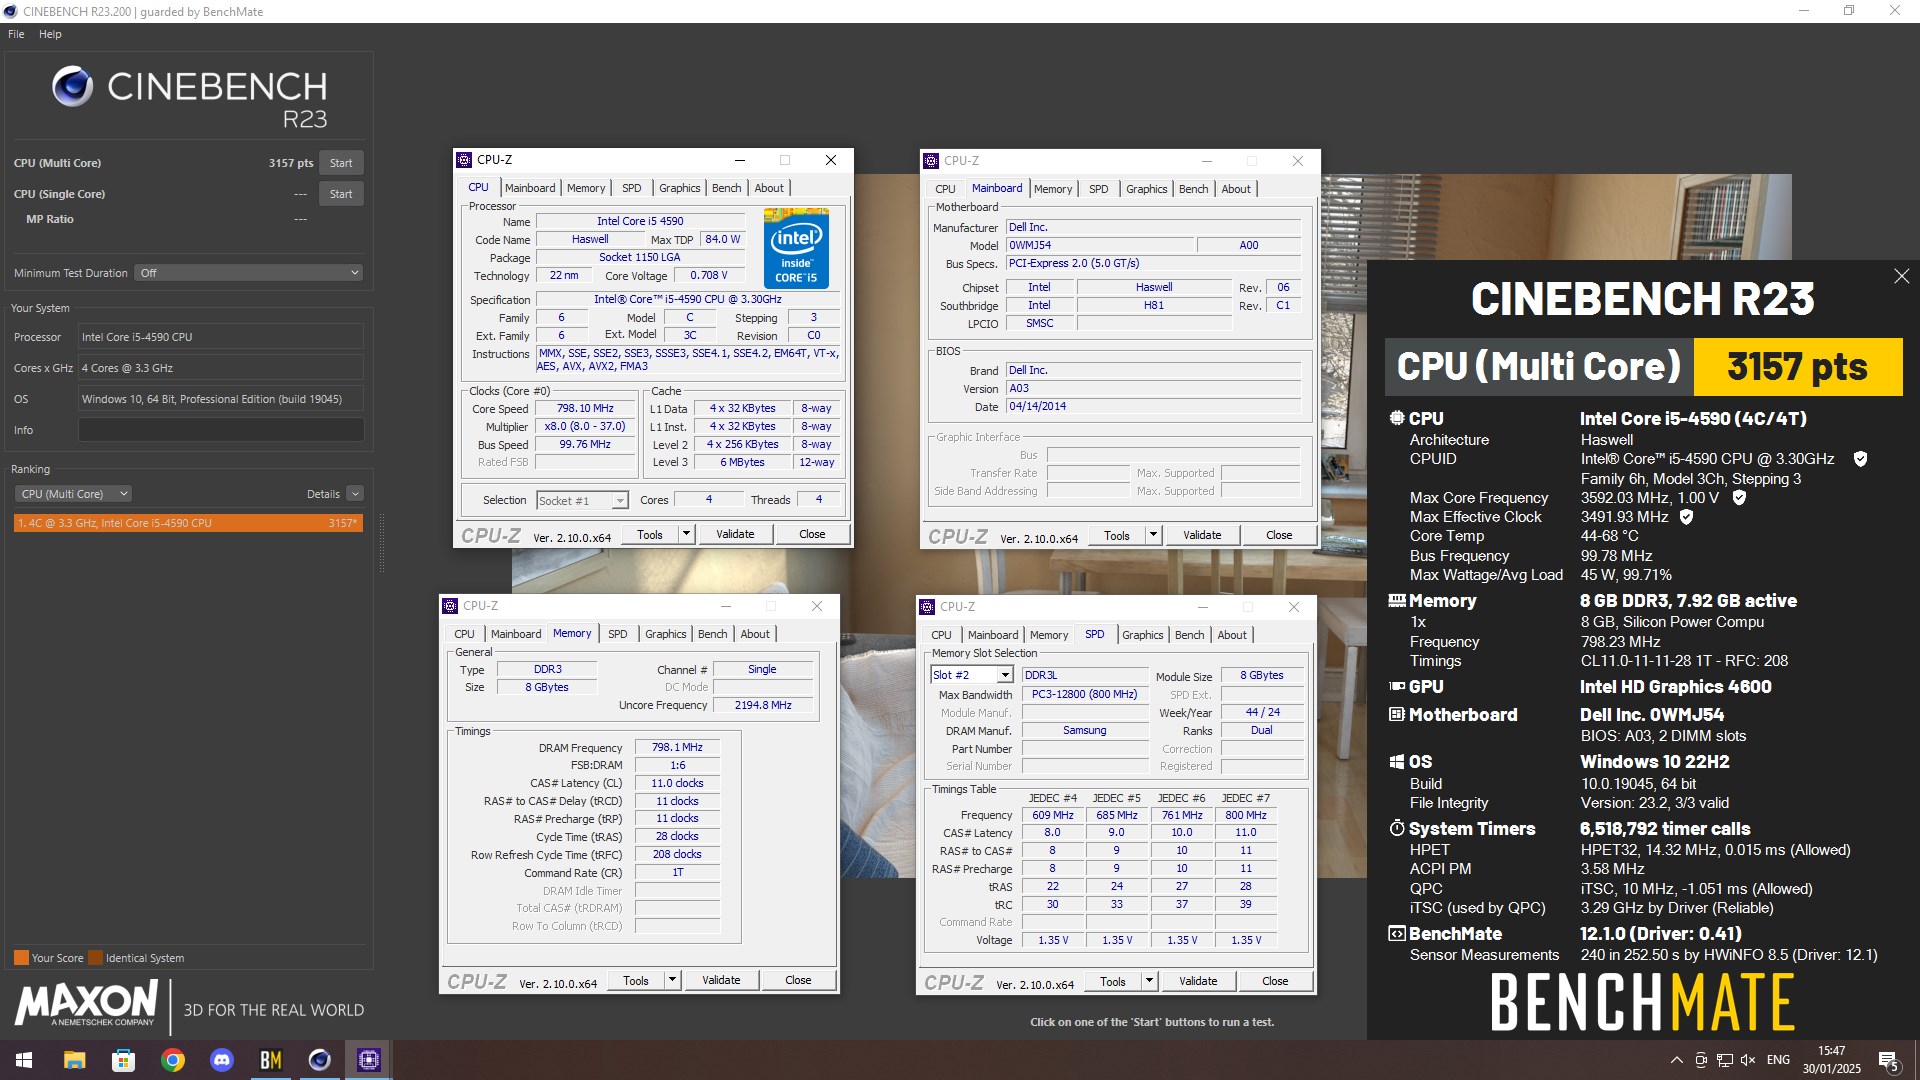Open the Windows Start menu

click(x=24, y=1060)
